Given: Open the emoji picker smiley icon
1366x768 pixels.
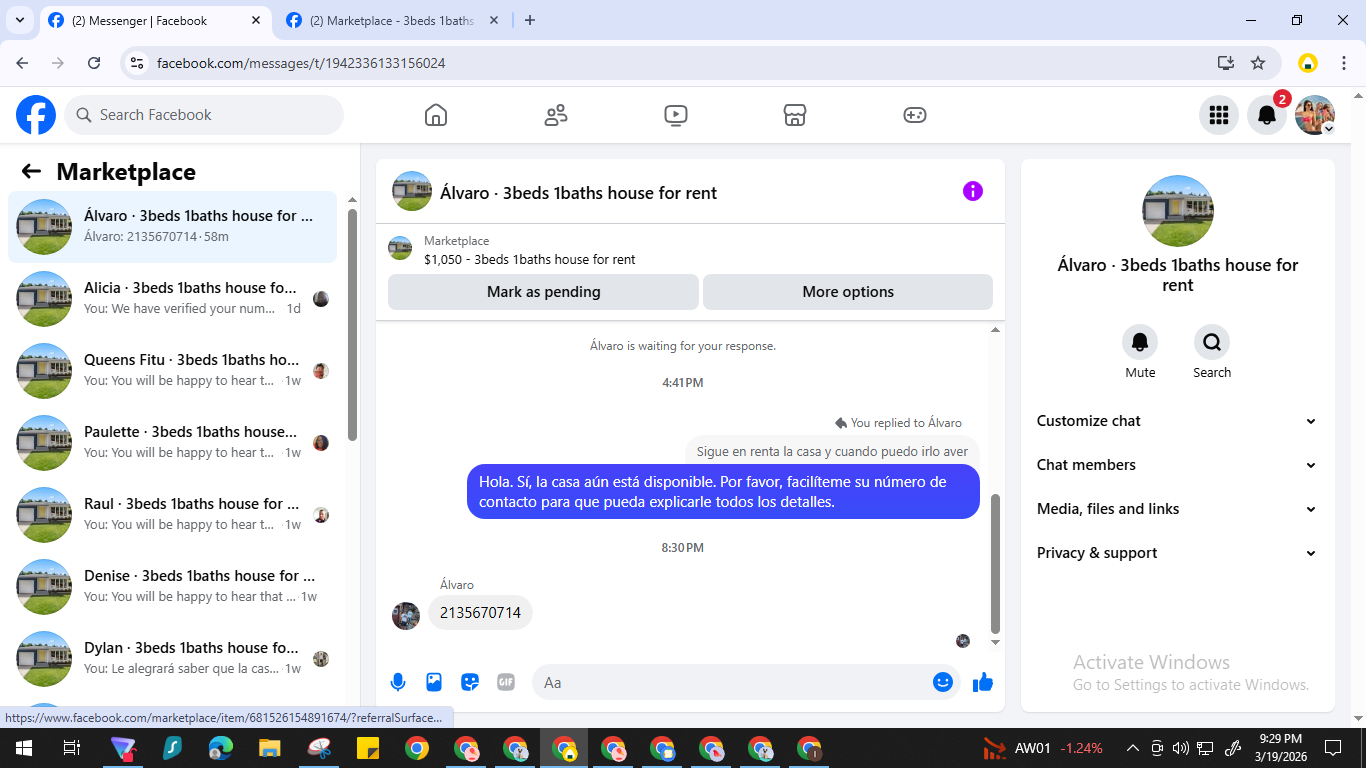Looking at the screenshot, I should 942,682.
